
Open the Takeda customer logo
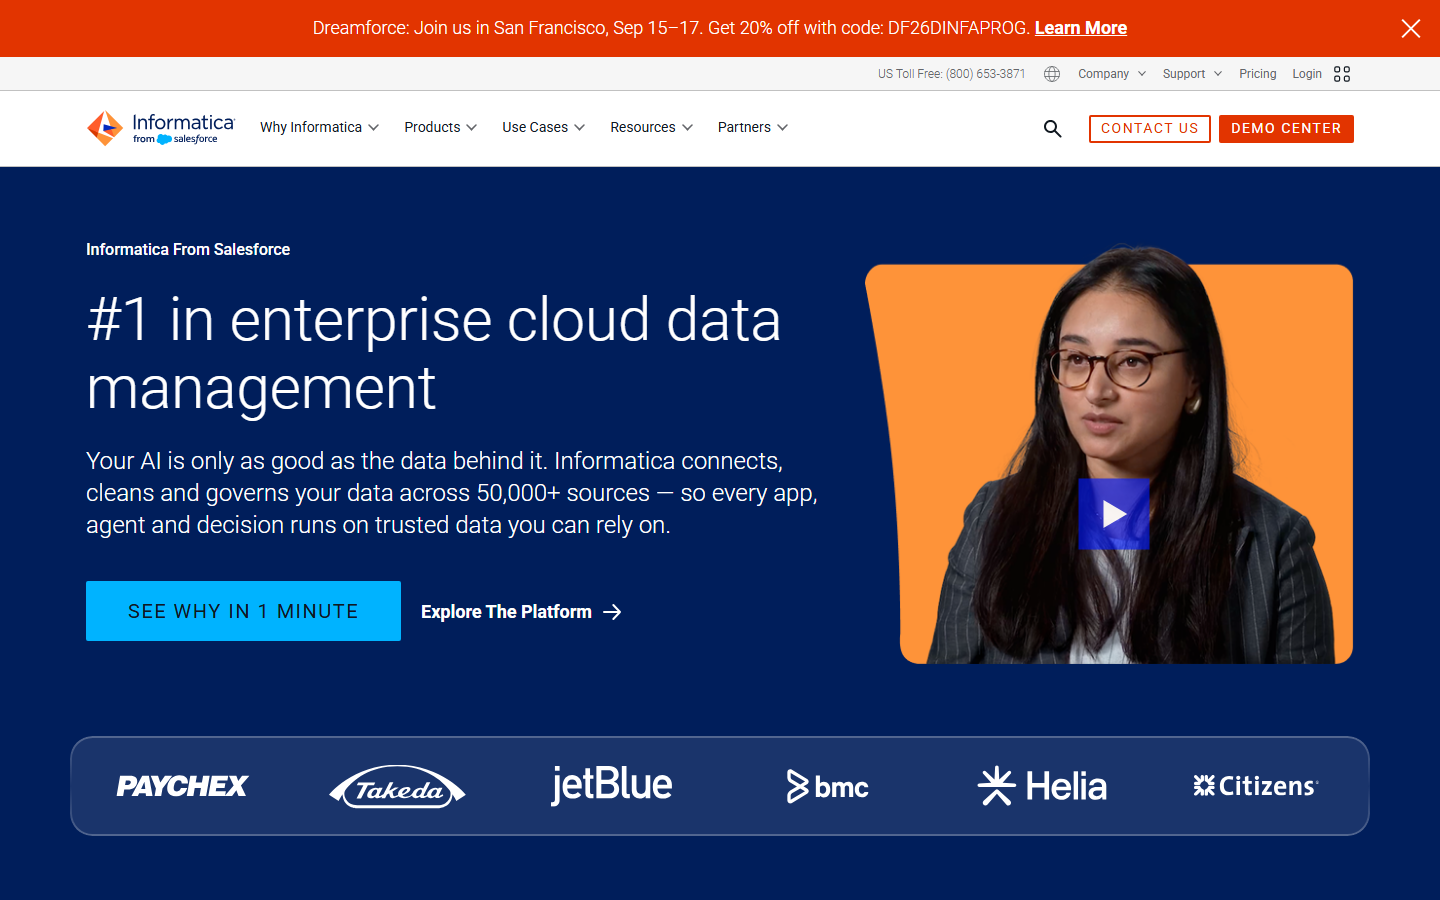[x=397, y=788]
